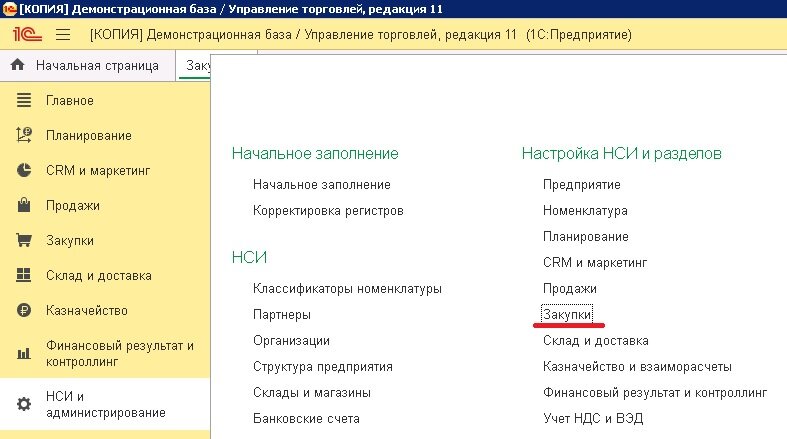Screen dimensions: 787x439
Task: Open Организации link
Action: click(x=291, y=341)
